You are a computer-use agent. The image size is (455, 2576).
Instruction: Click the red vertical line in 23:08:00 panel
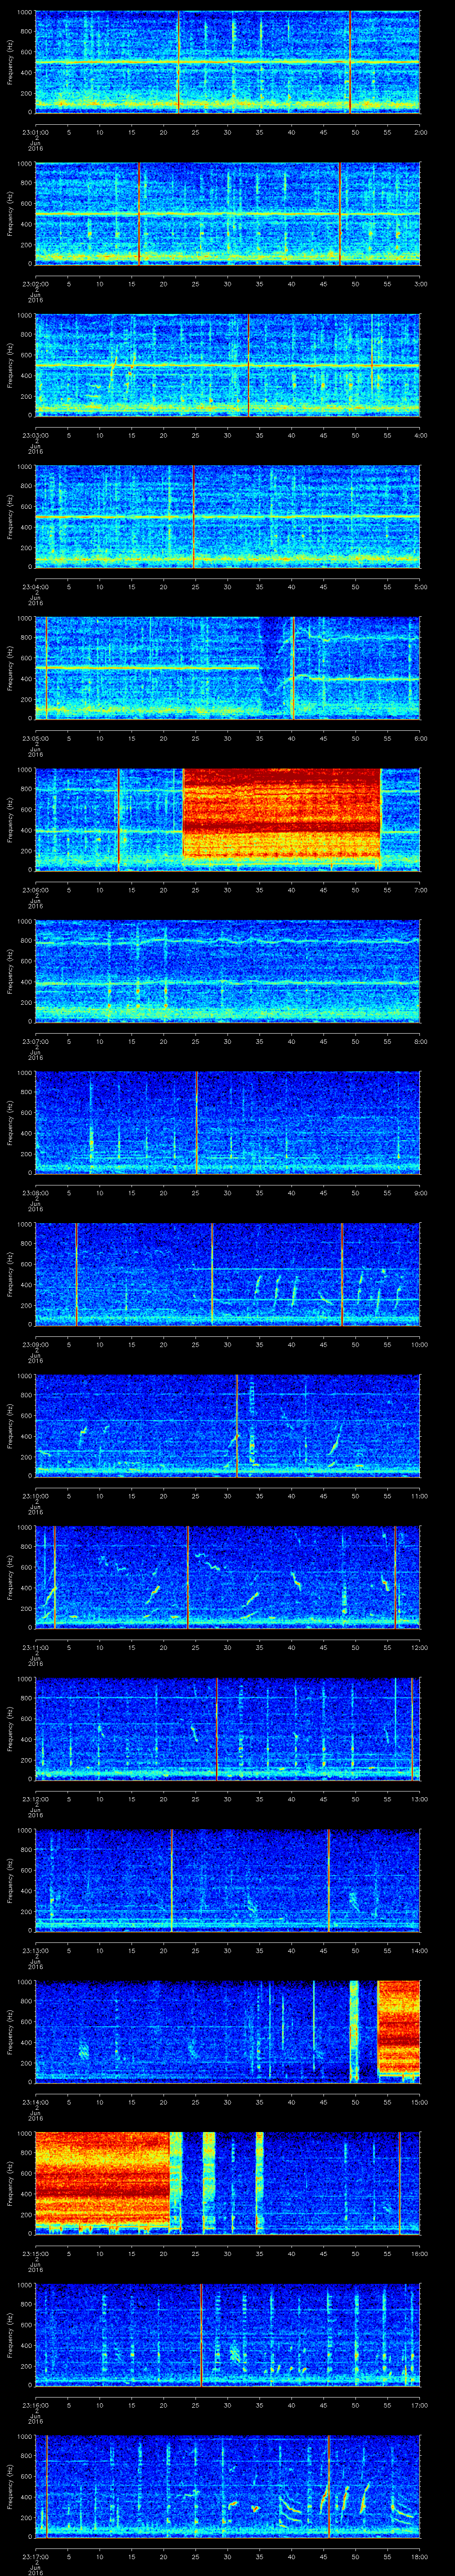tap(196, 1122)
